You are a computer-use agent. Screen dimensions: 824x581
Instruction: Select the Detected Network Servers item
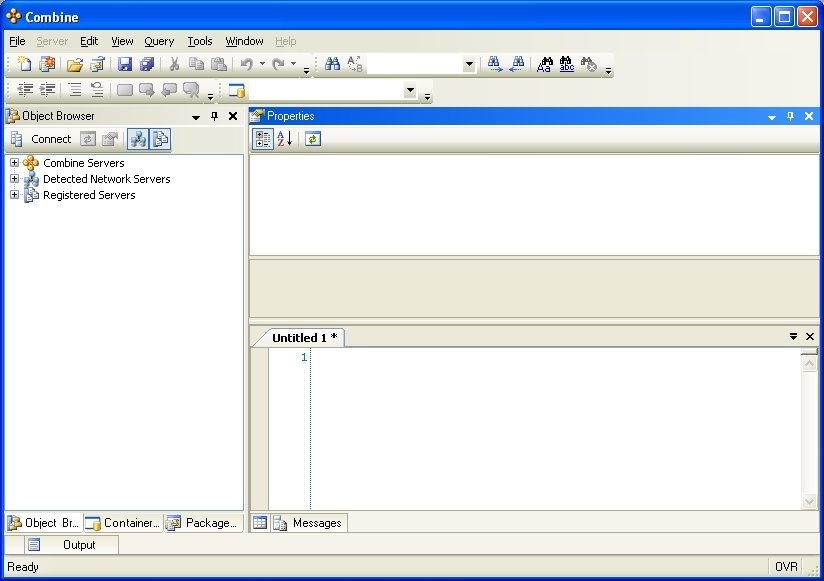coord(106,179)
